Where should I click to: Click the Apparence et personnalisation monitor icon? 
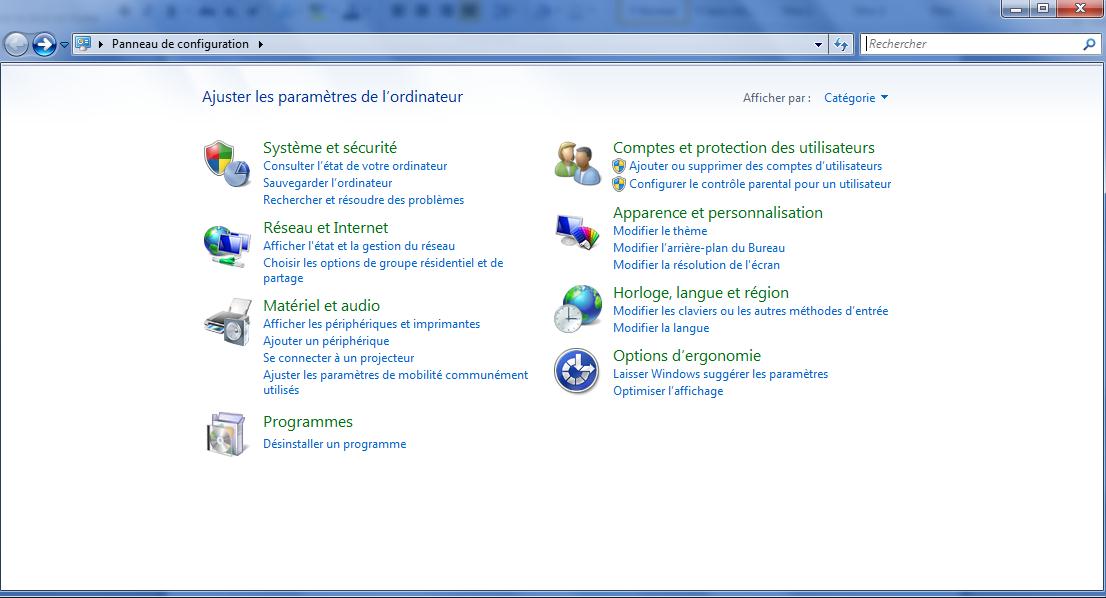pyautogui.click(x=577, y=231)
